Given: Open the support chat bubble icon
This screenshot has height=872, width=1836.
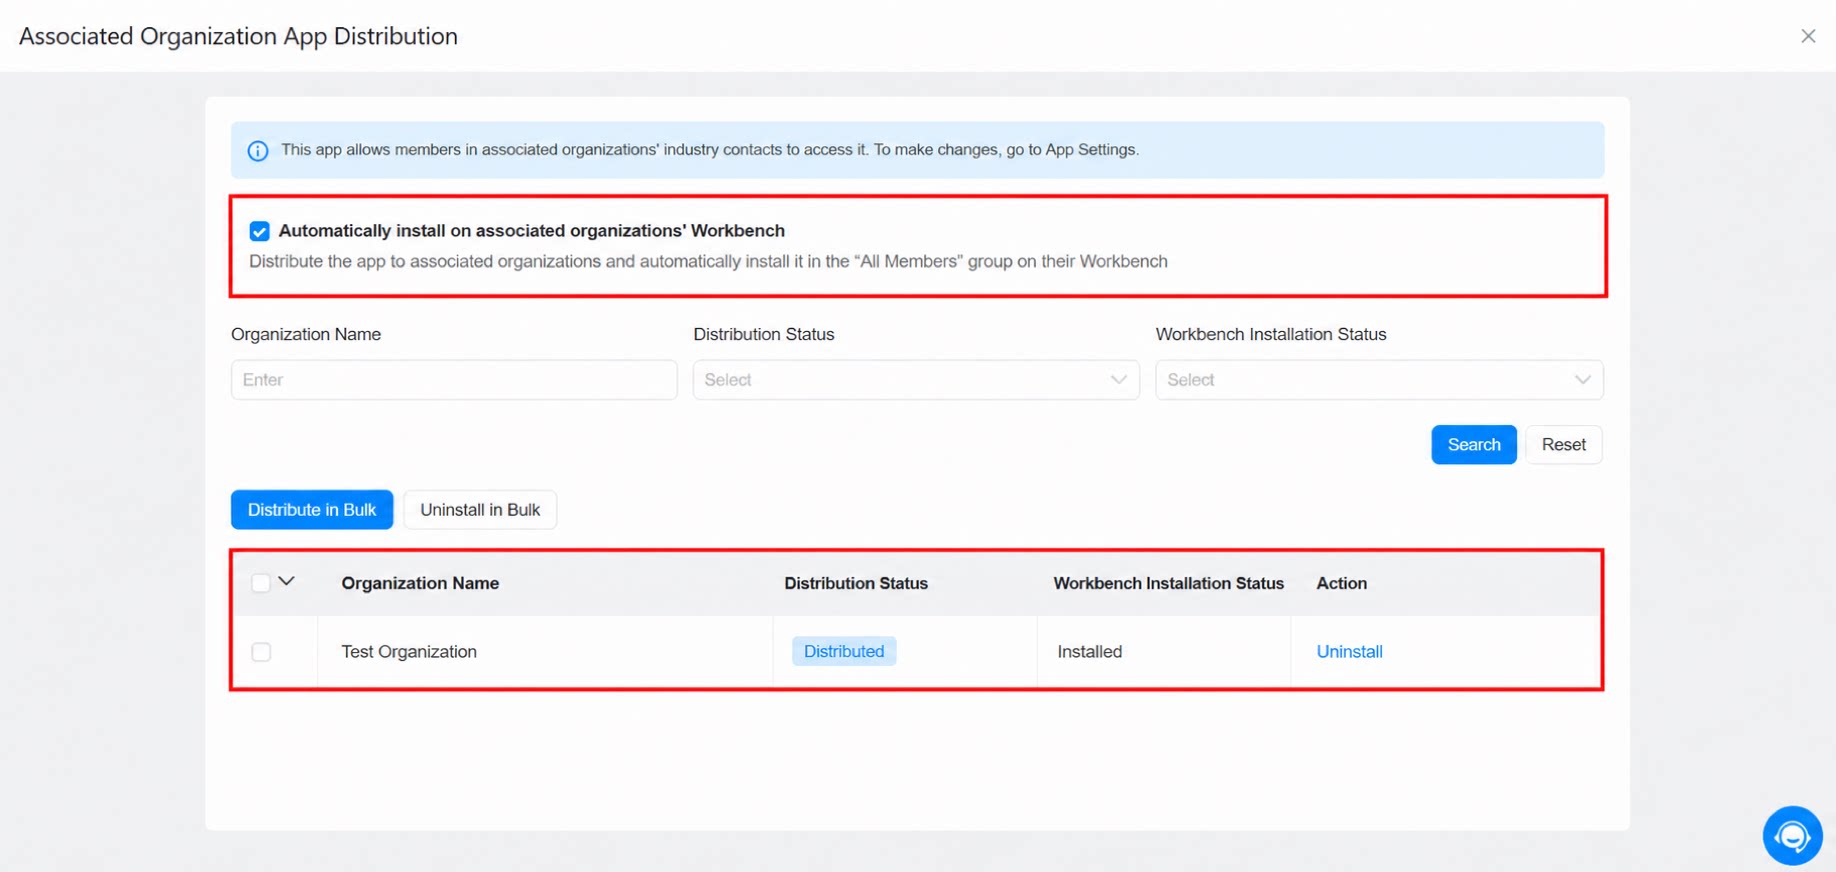Looking at the screenshot, I should (1792, 835).
